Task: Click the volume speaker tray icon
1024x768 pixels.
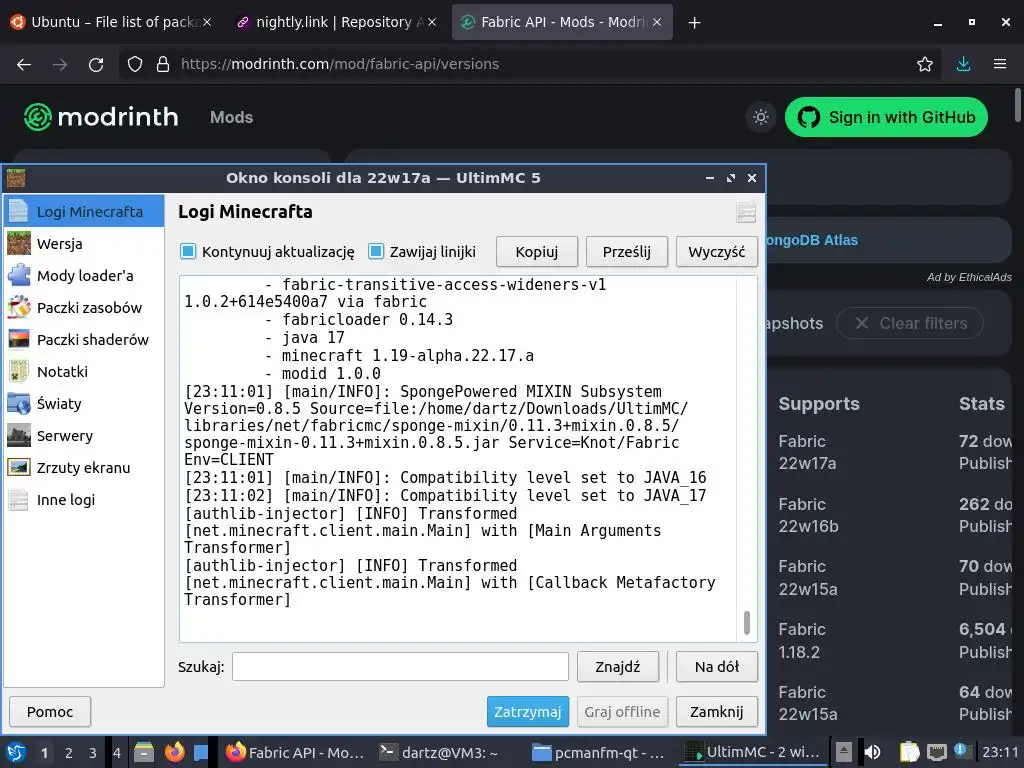Action: click(872, 752)
